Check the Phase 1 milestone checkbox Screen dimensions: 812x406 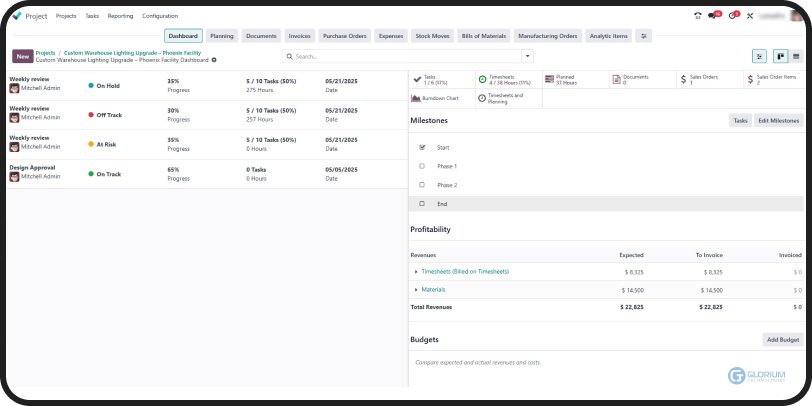[x=422, y=166]
